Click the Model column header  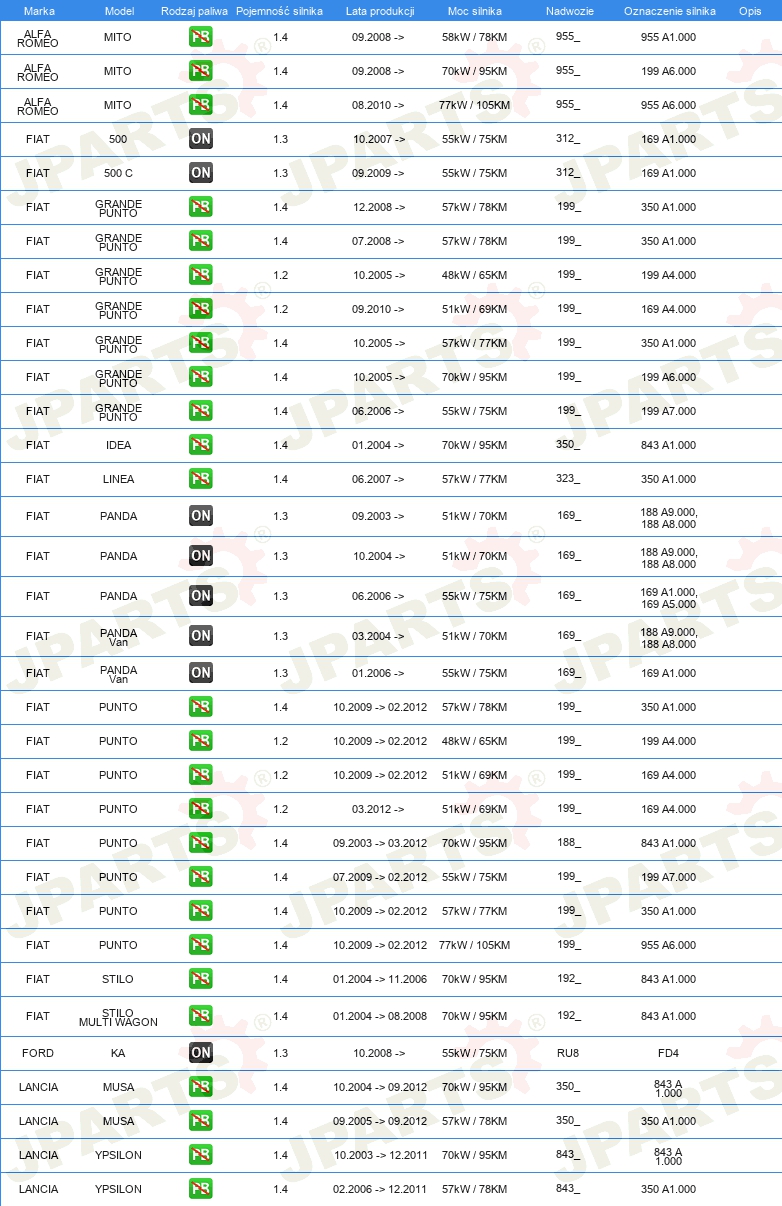point(120,11)
